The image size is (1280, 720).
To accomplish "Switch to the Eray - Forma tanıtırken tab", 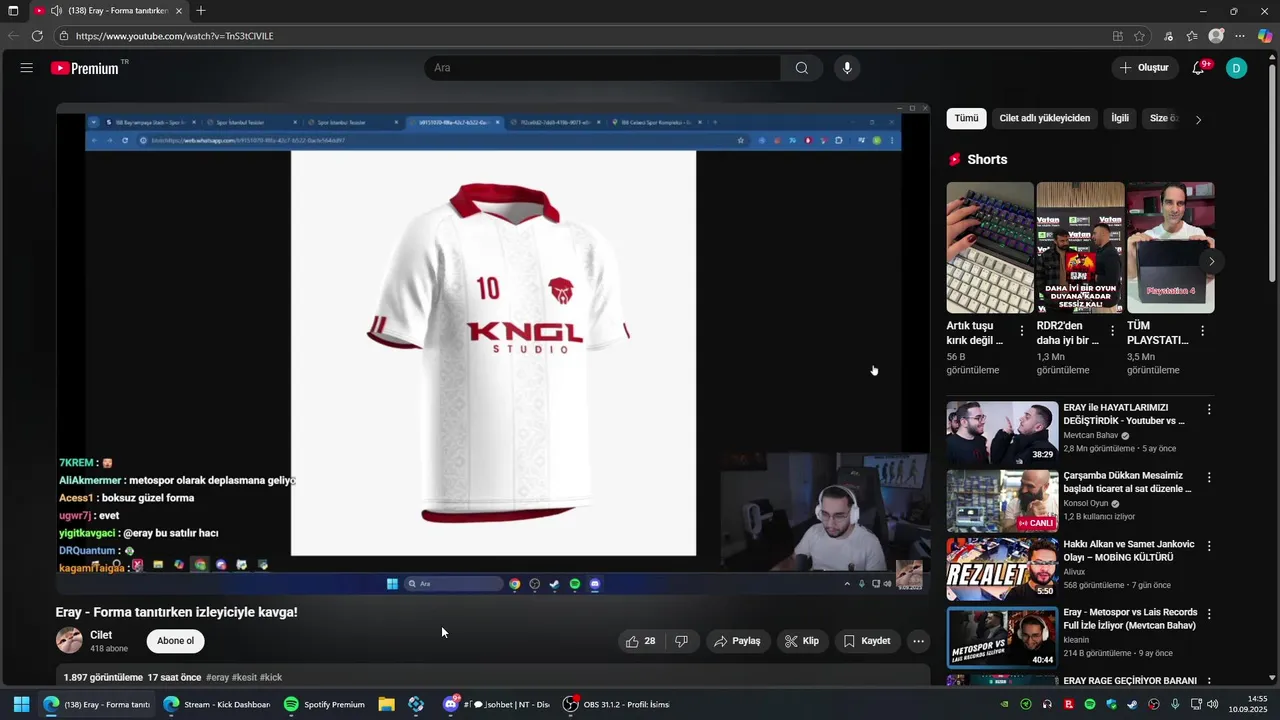I will 109,11.
